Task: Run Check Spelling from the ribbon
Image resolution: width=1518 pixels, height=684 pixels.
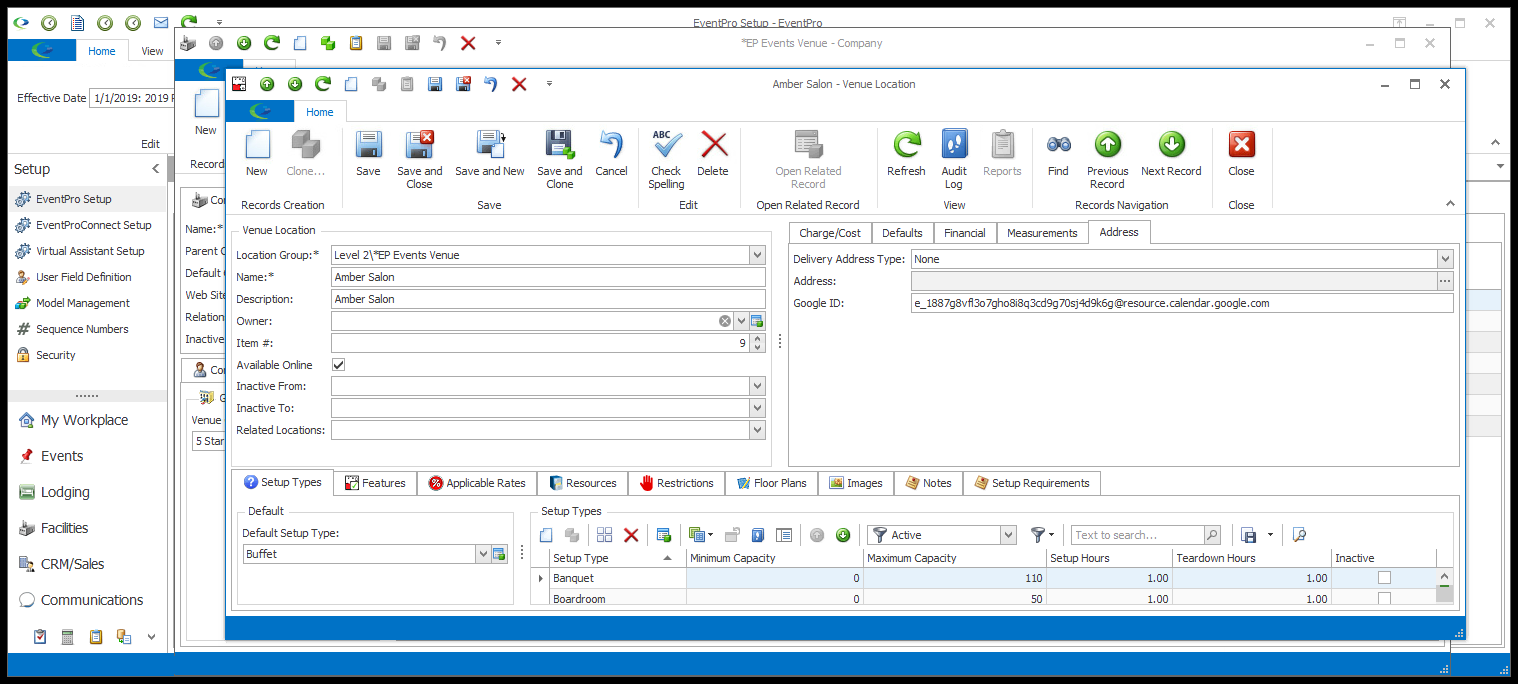Action: point(666,160)
